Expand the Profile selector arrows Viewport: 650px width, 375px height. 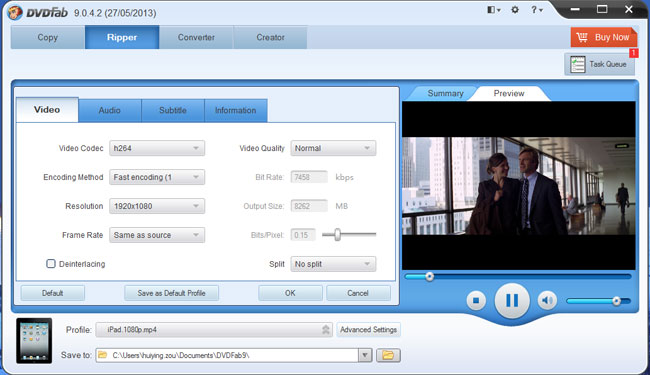(x=326, y=330)
